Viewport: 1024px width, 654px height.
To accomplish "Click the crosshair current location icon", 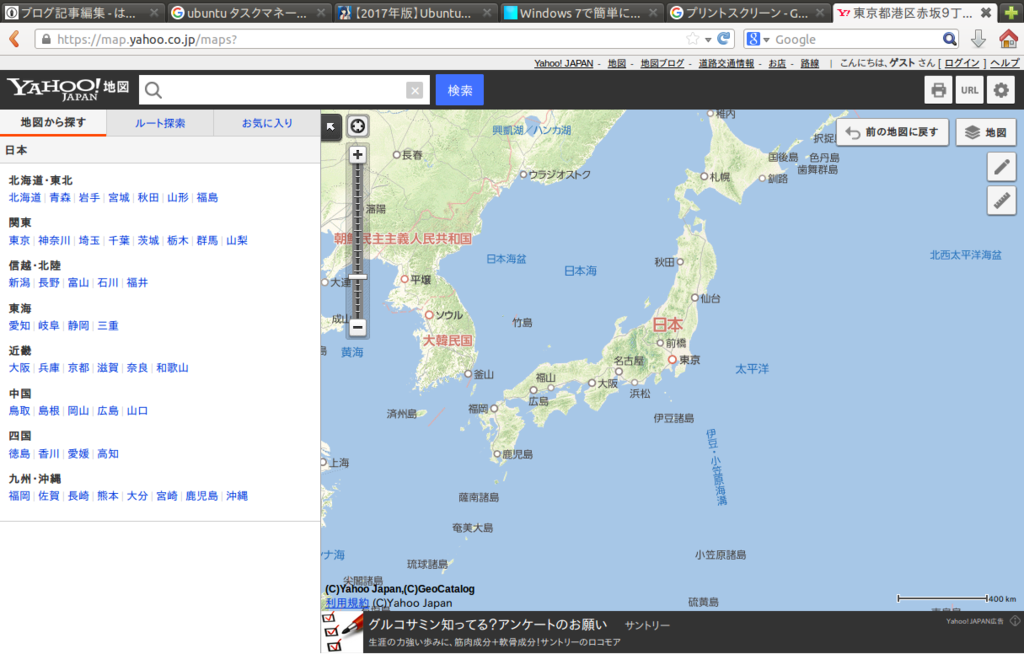I will [x=357, y=126].
